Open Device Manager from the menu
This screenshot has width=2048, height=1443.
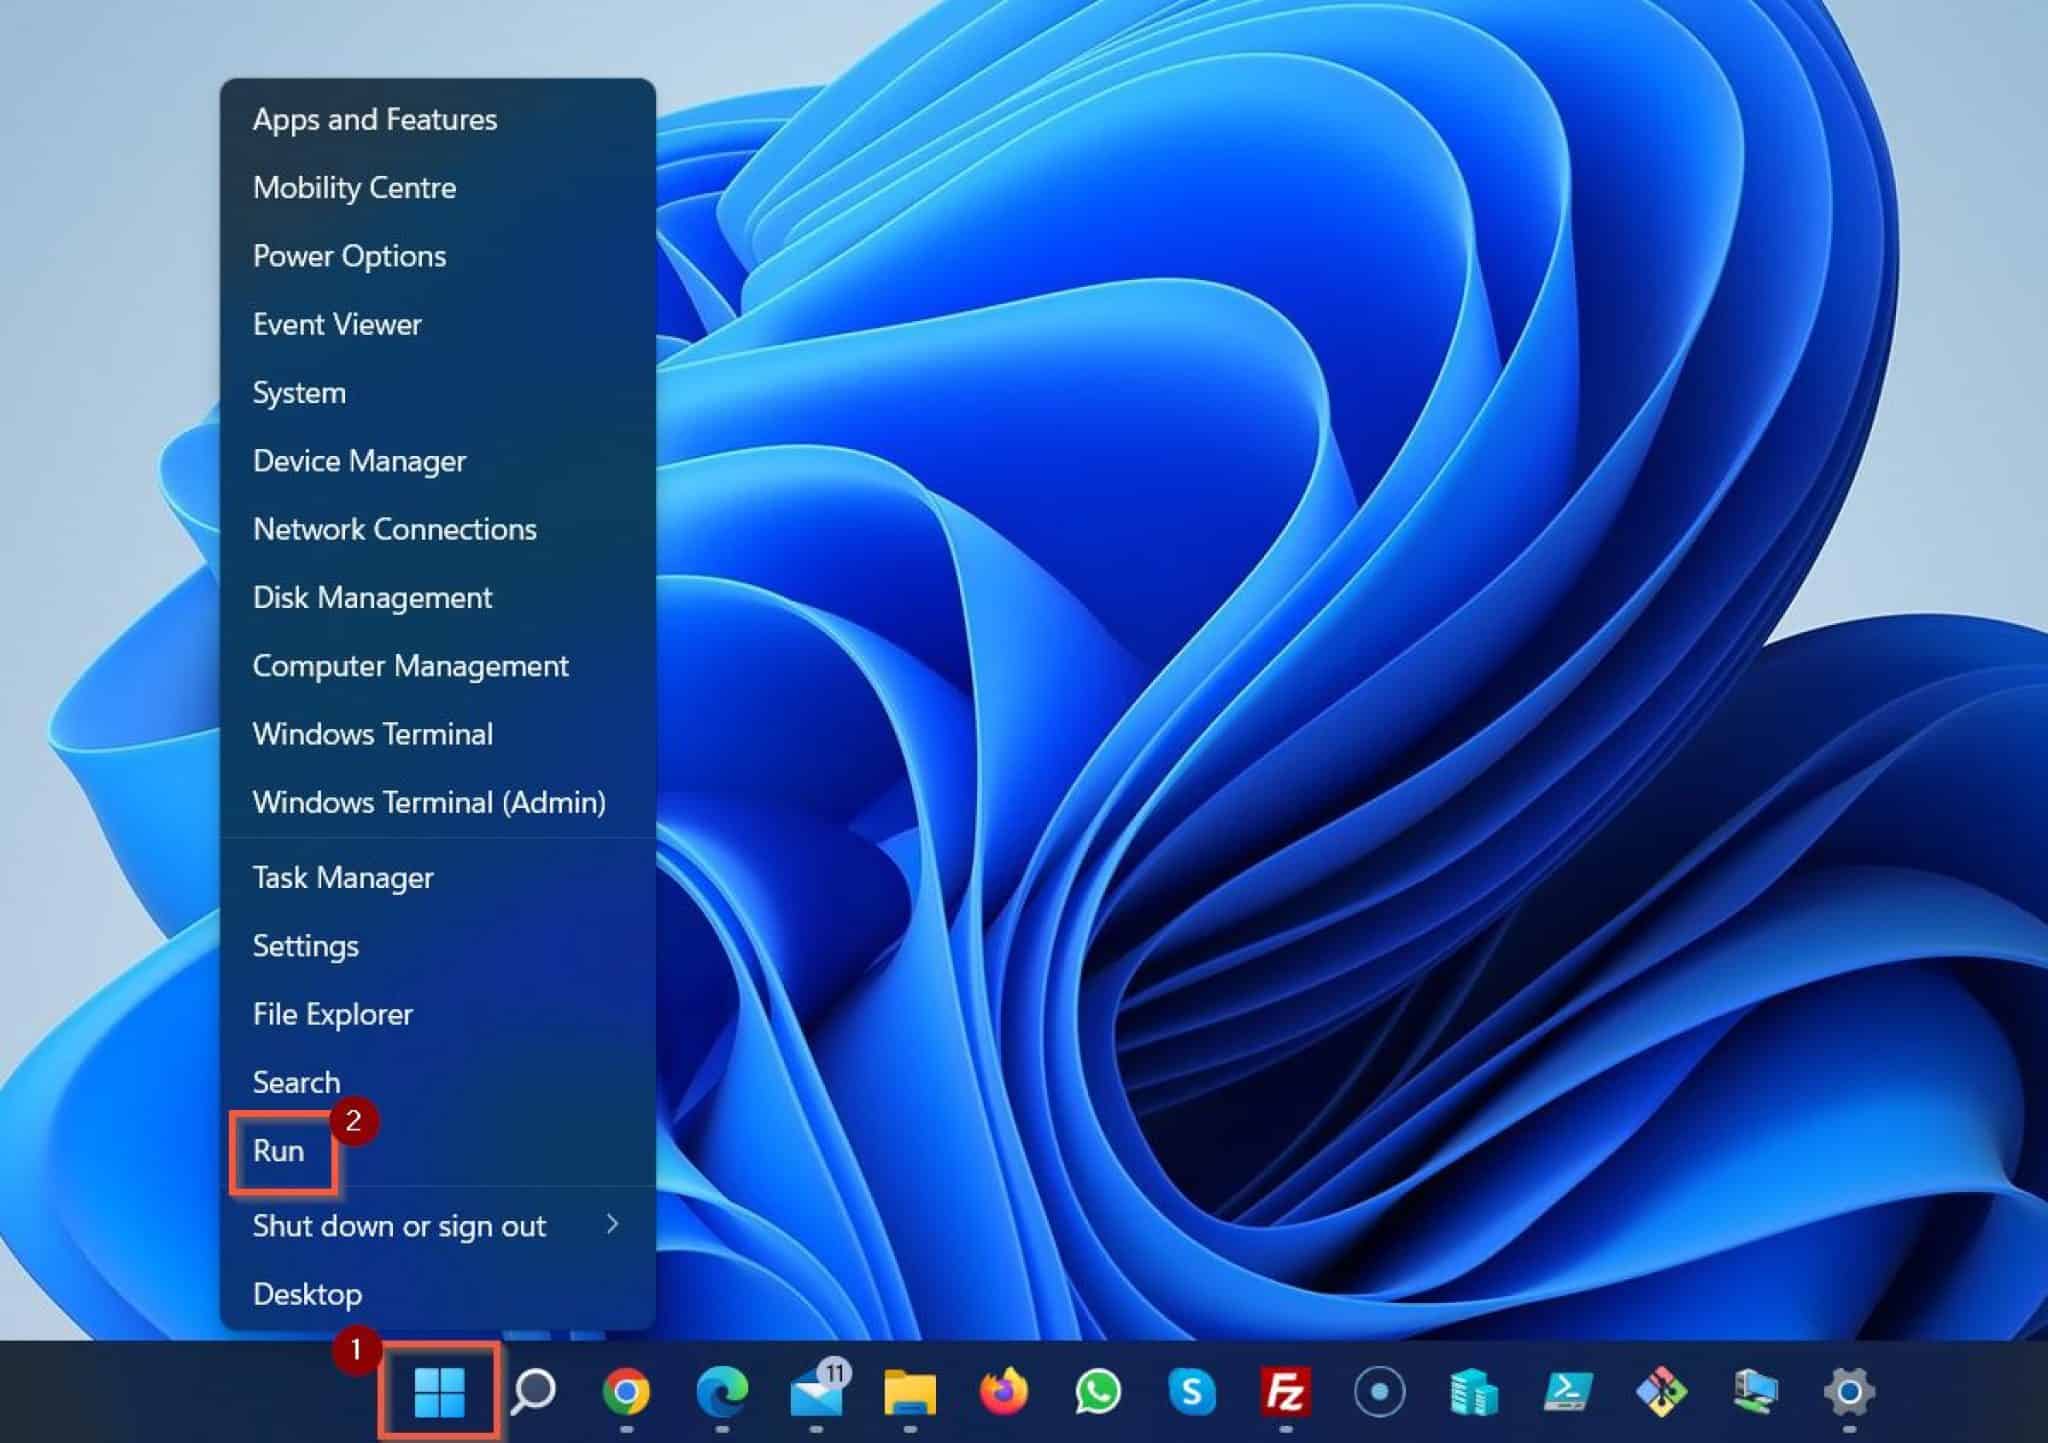pos(360,460)
